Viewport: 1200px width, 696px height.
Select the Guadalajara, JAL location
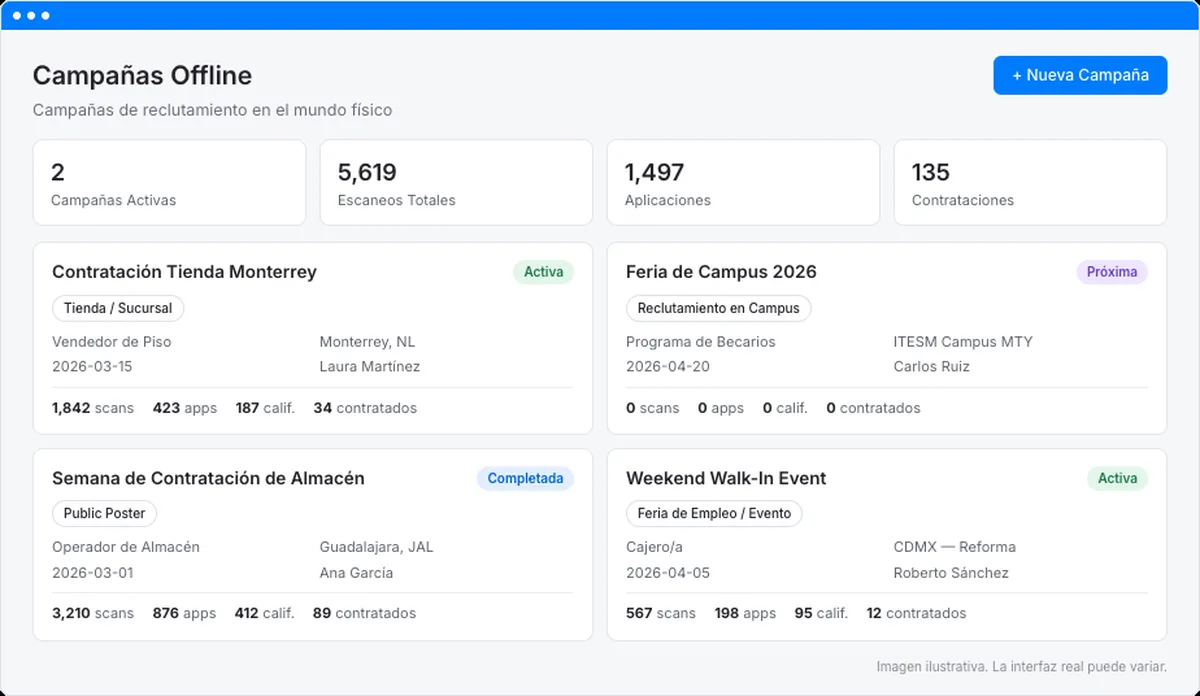pyautogui.click(x=377, y=548)
